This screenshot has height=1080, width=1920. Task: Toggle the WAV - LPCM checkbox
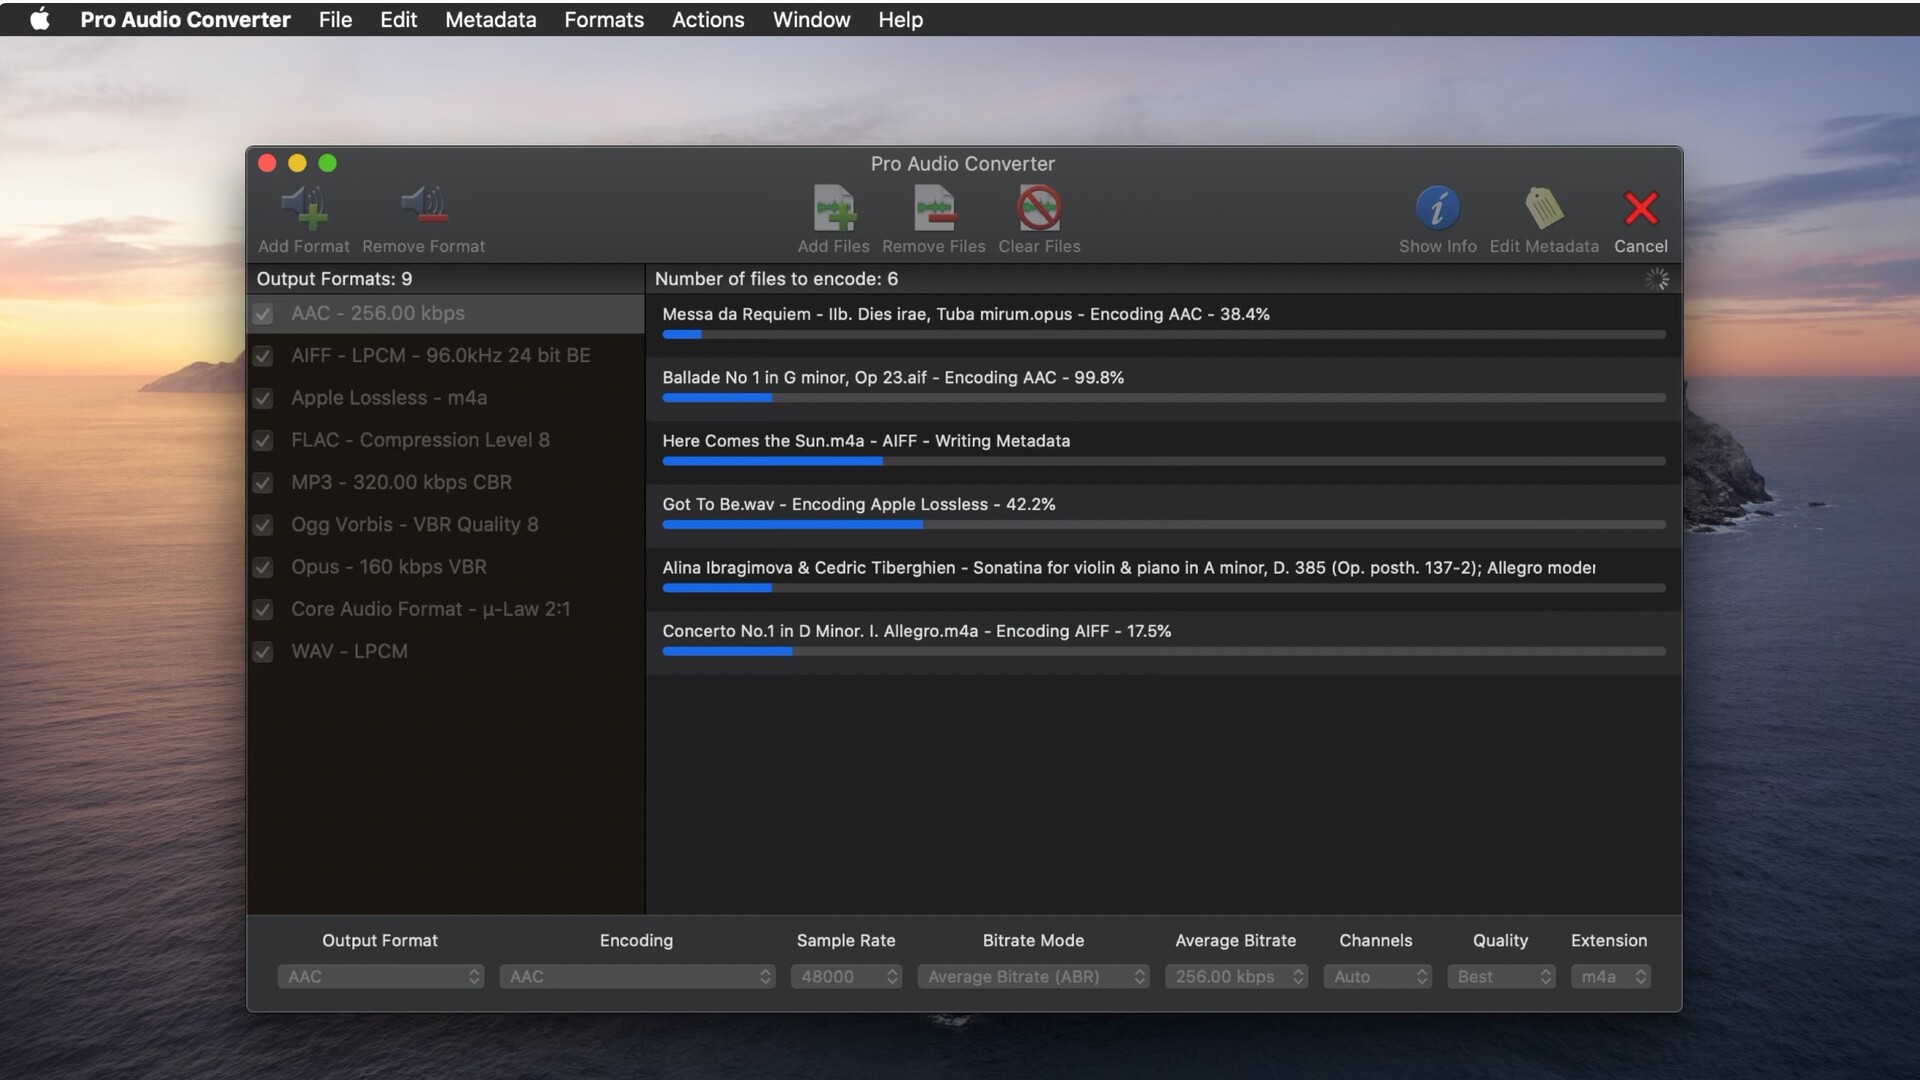[263, 652]
